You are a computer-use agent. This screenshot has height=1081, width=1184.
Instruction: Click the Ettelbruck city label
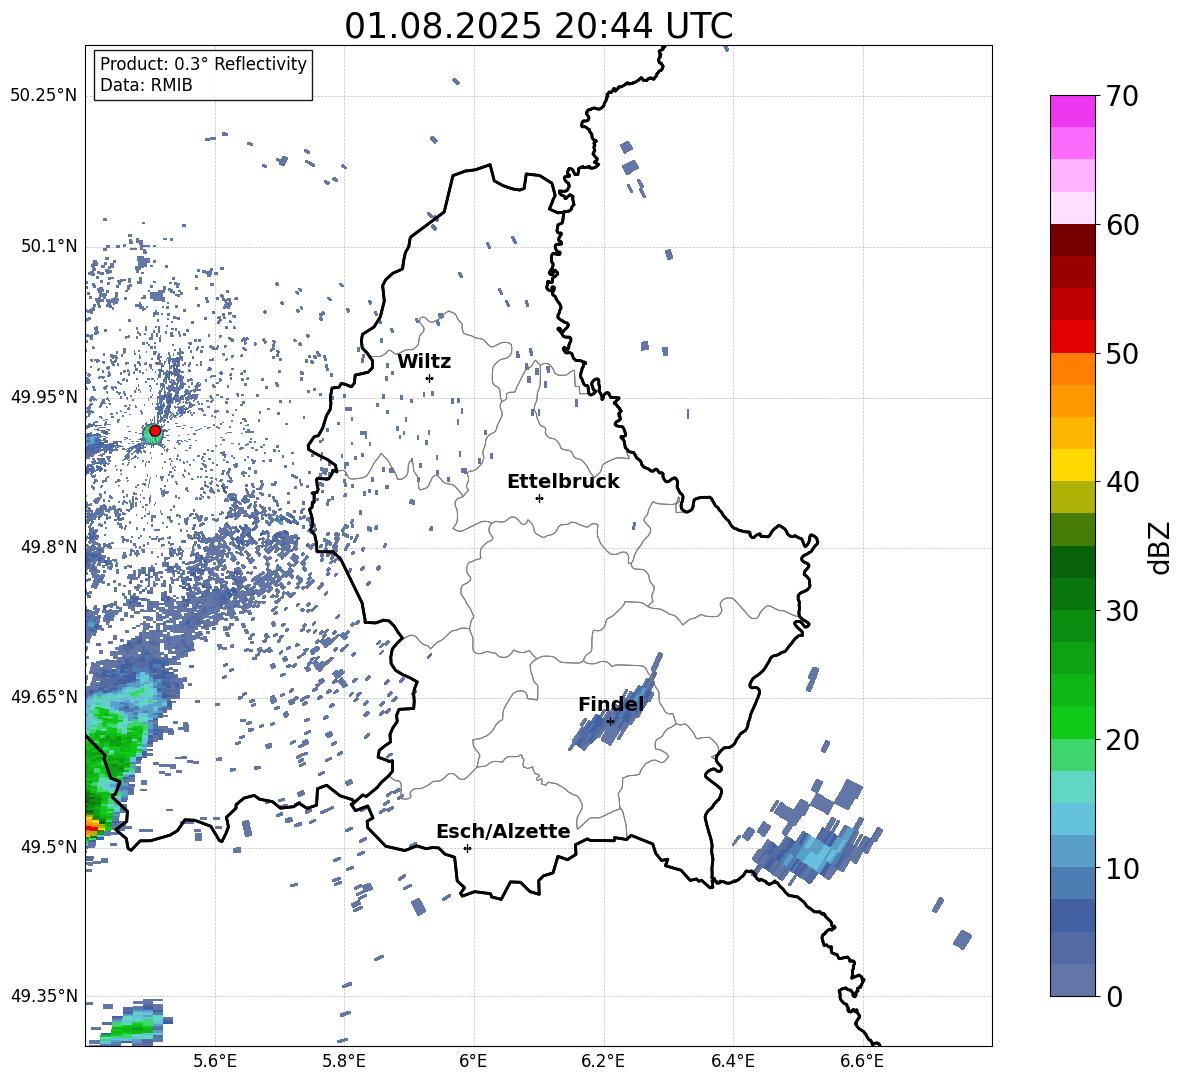pyautogui.click(x=563, y=482)
